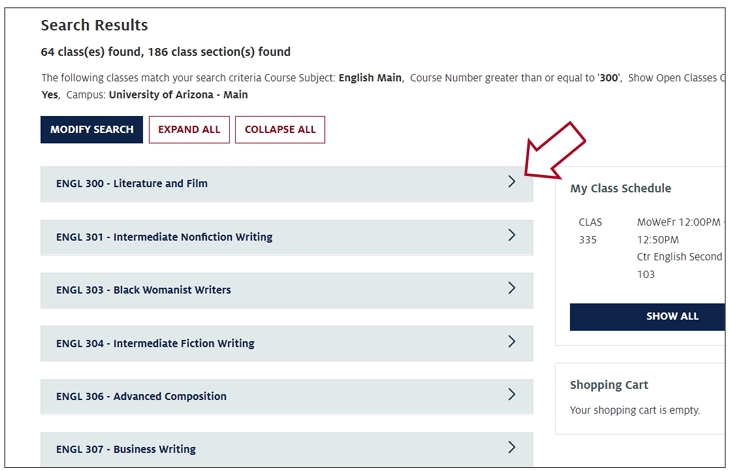Click the Shopping Cart heading
The image size is (729, 471).
pos(609,385)
